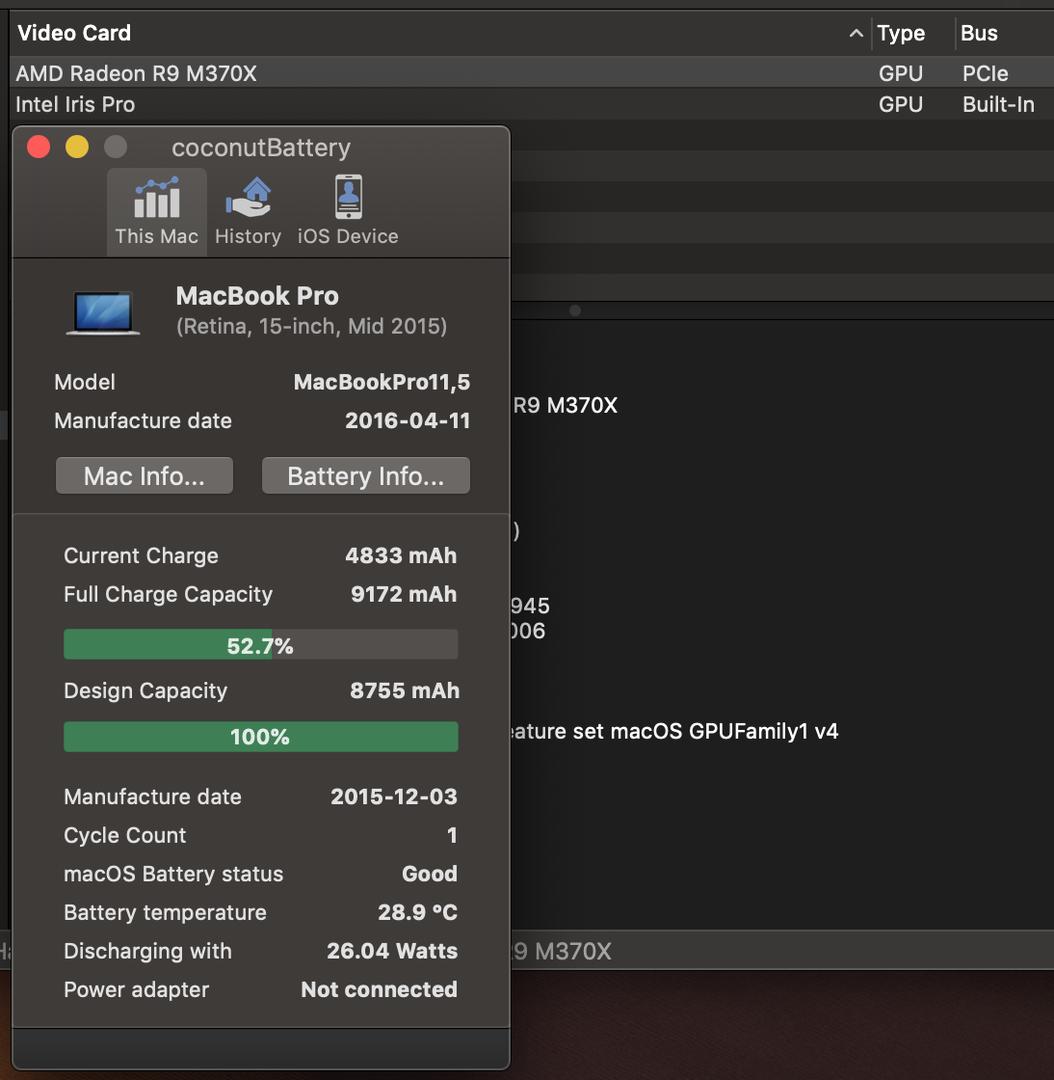1054x1080 pixels.
Task: Click the pane divider dot handle
Action: pyautogui.click(x=575, y=311)
